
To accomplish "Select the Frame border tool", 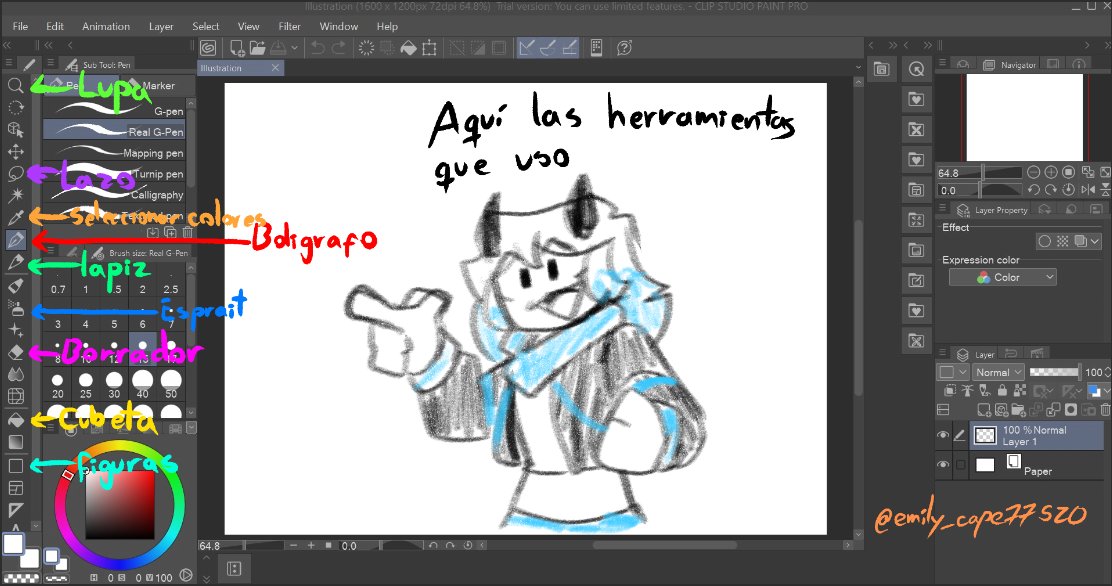I will 16,487.
